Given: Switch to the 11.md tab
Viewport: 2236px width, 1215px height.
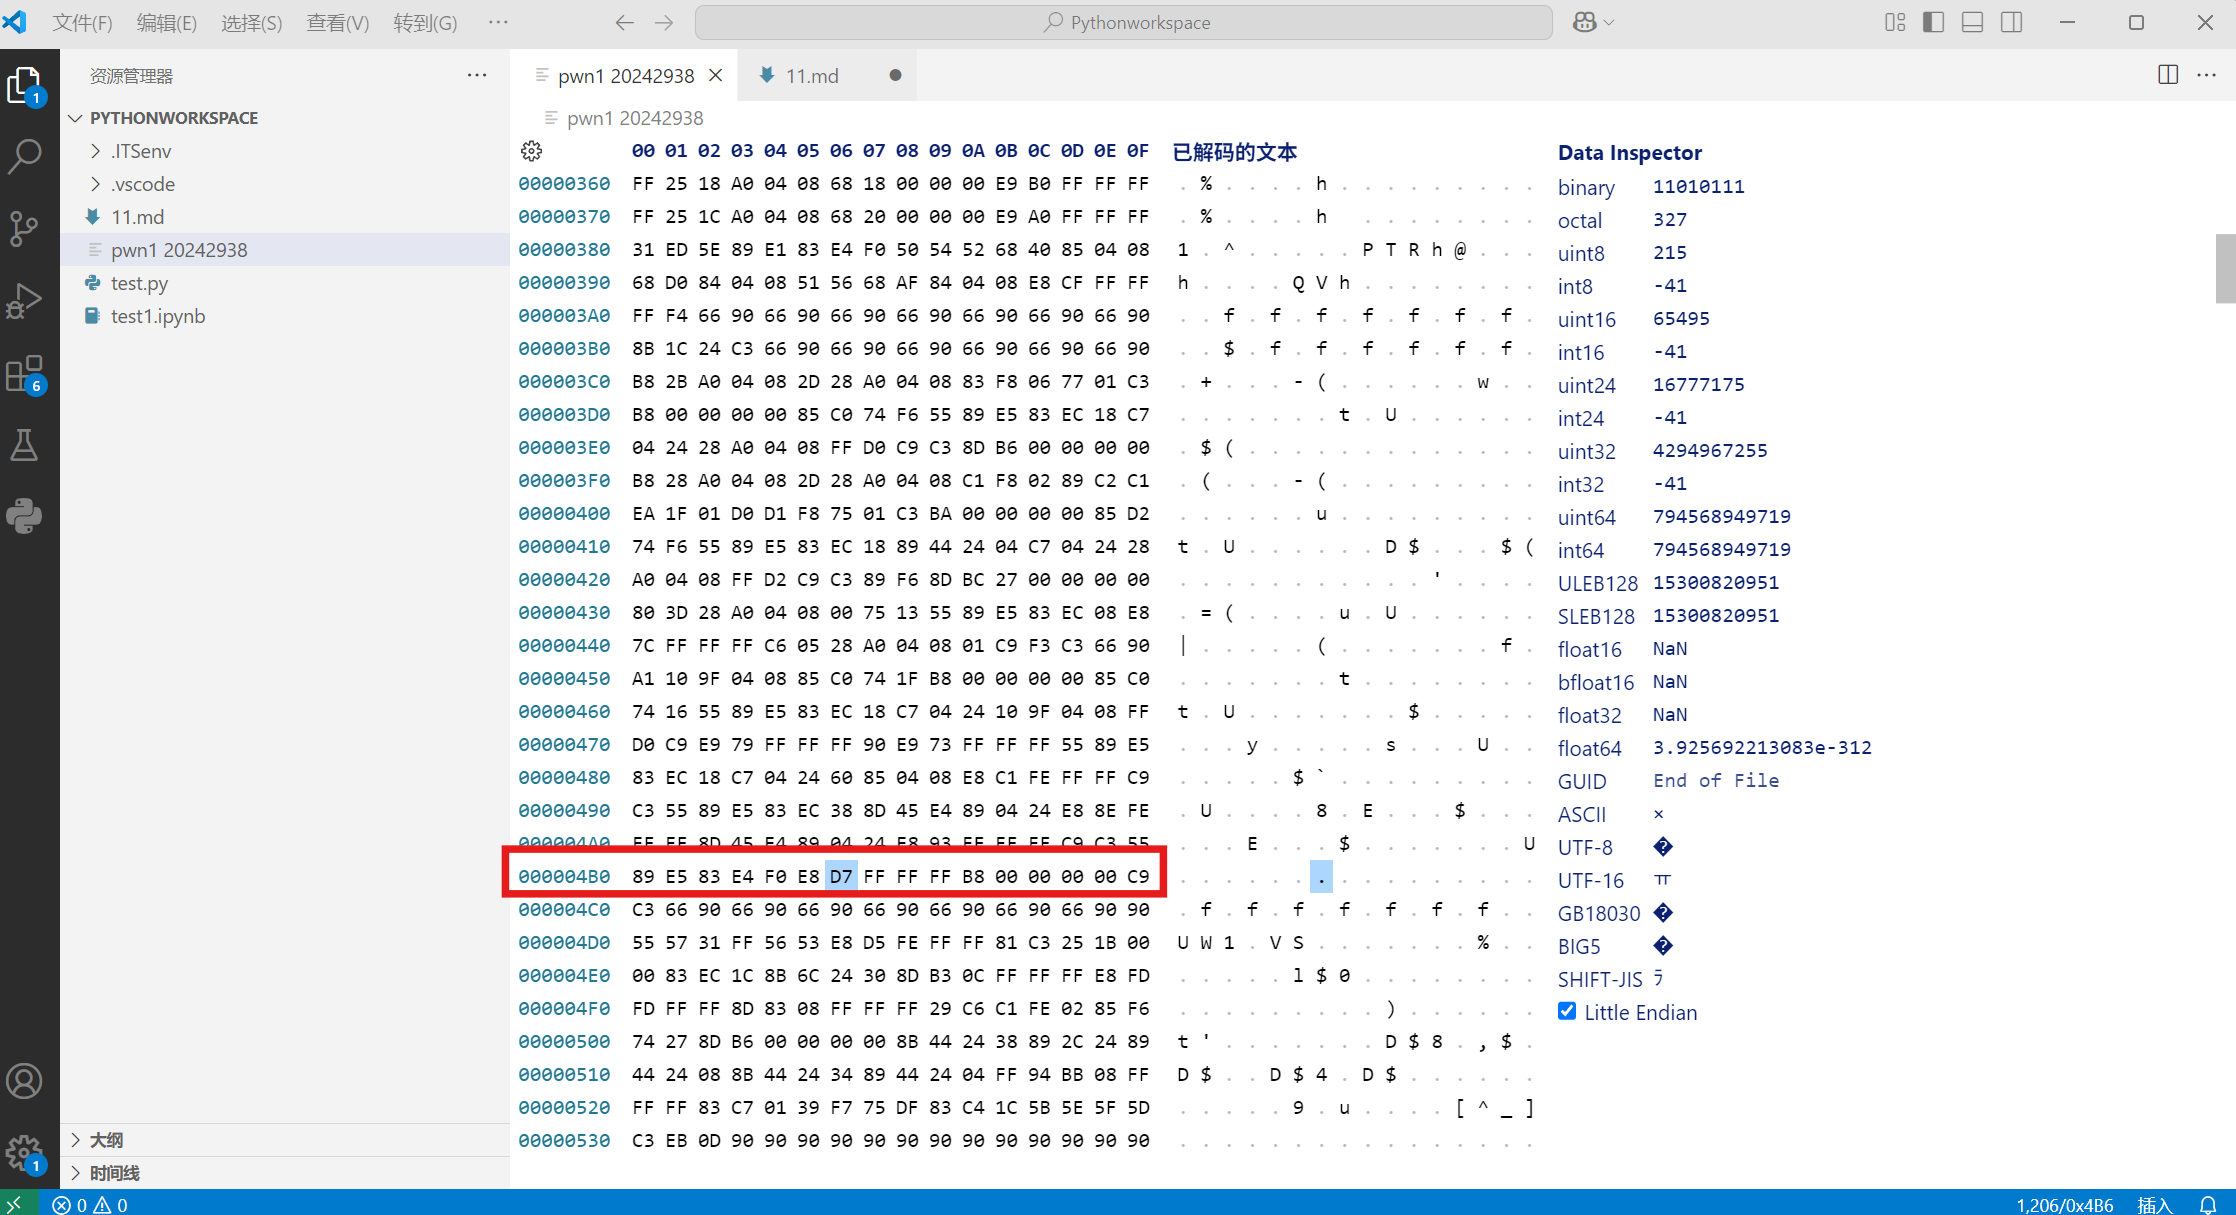Looking at the screenshot, I should 811,76.
